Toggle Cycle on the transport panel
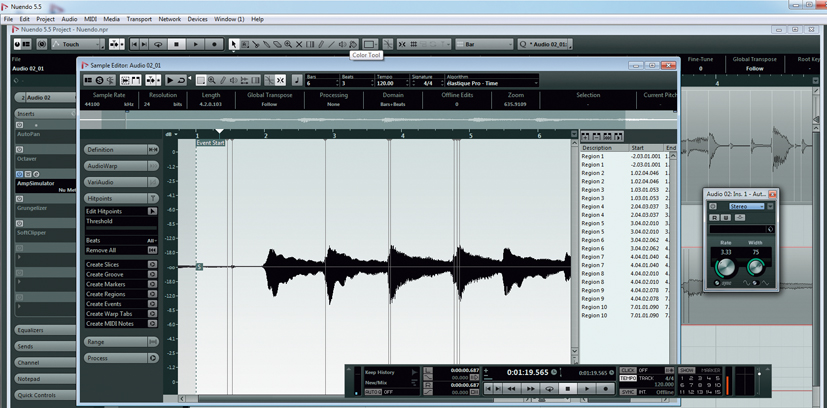 click(550, 388)
